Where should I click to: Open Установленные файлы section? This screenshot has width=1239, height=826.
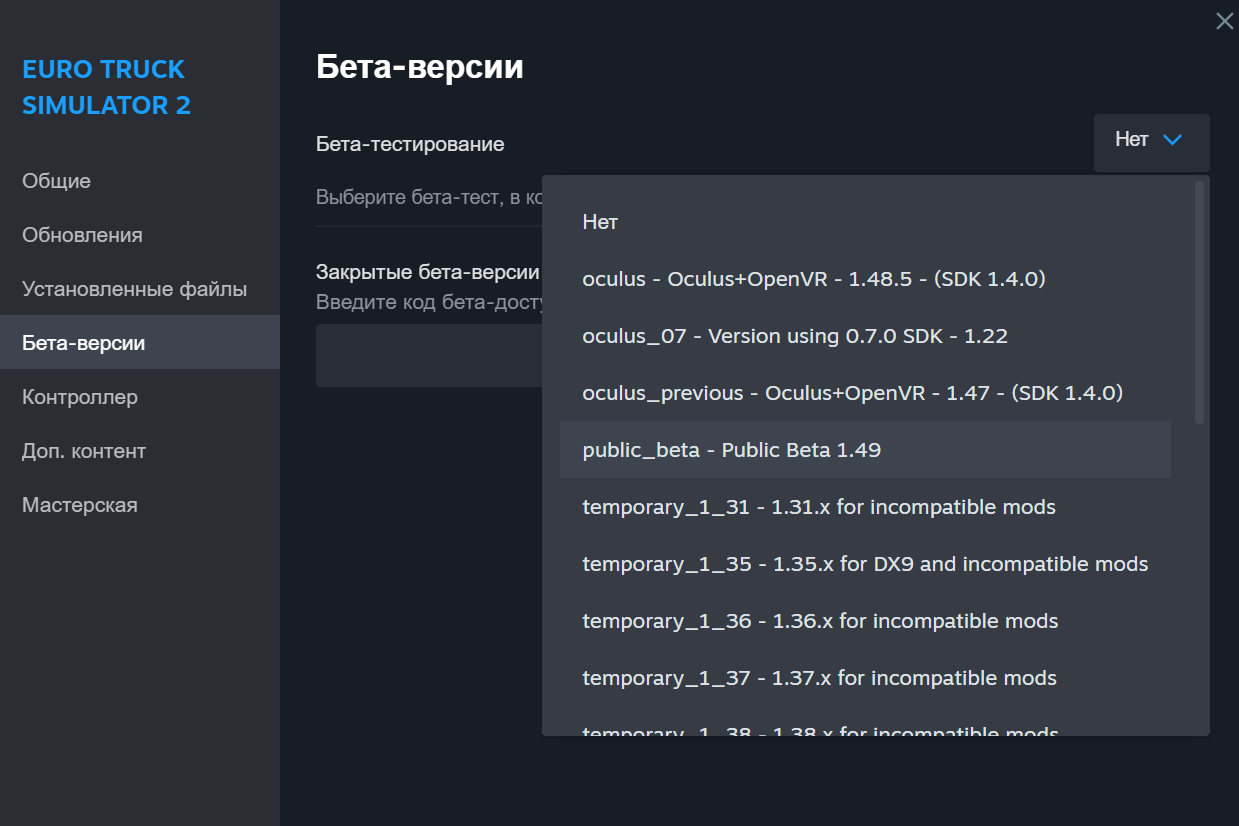pyautogui.click(x=134, y=289)
